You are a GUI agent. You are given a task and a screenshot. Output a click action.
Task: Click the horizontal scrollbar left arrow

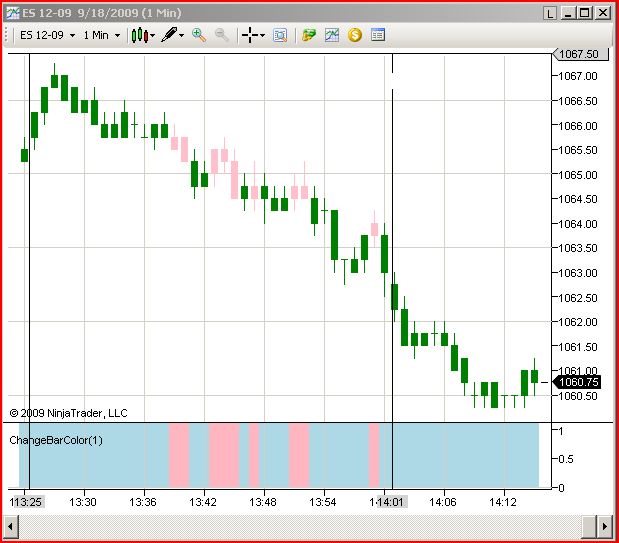coord(11,527)
